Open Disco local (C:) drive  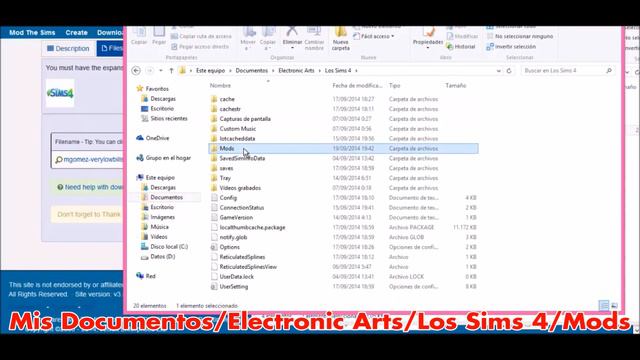169,247
